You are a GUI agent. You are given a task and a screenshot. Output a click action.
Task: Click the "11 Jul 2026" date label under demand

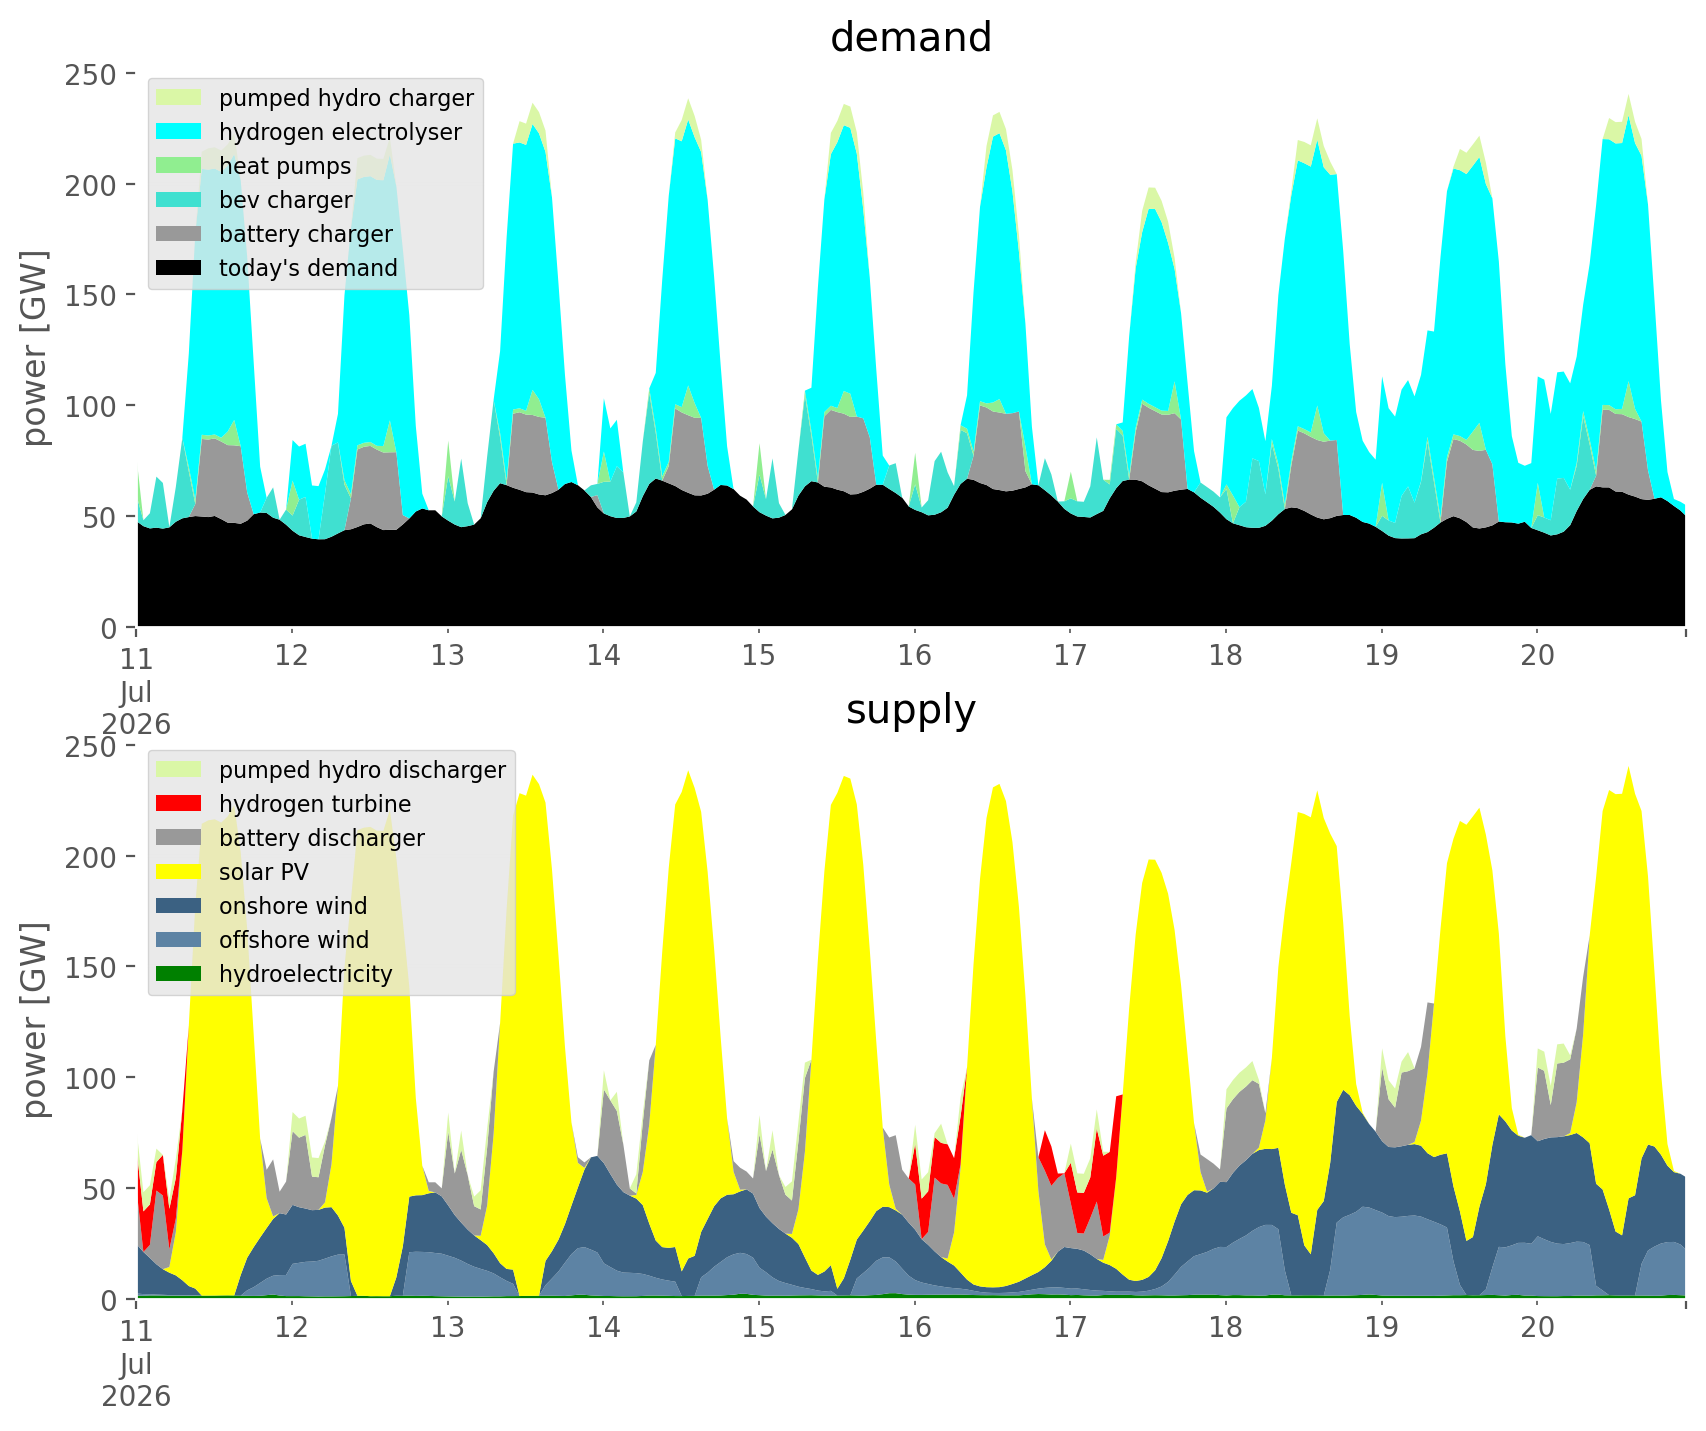[136, 691]
